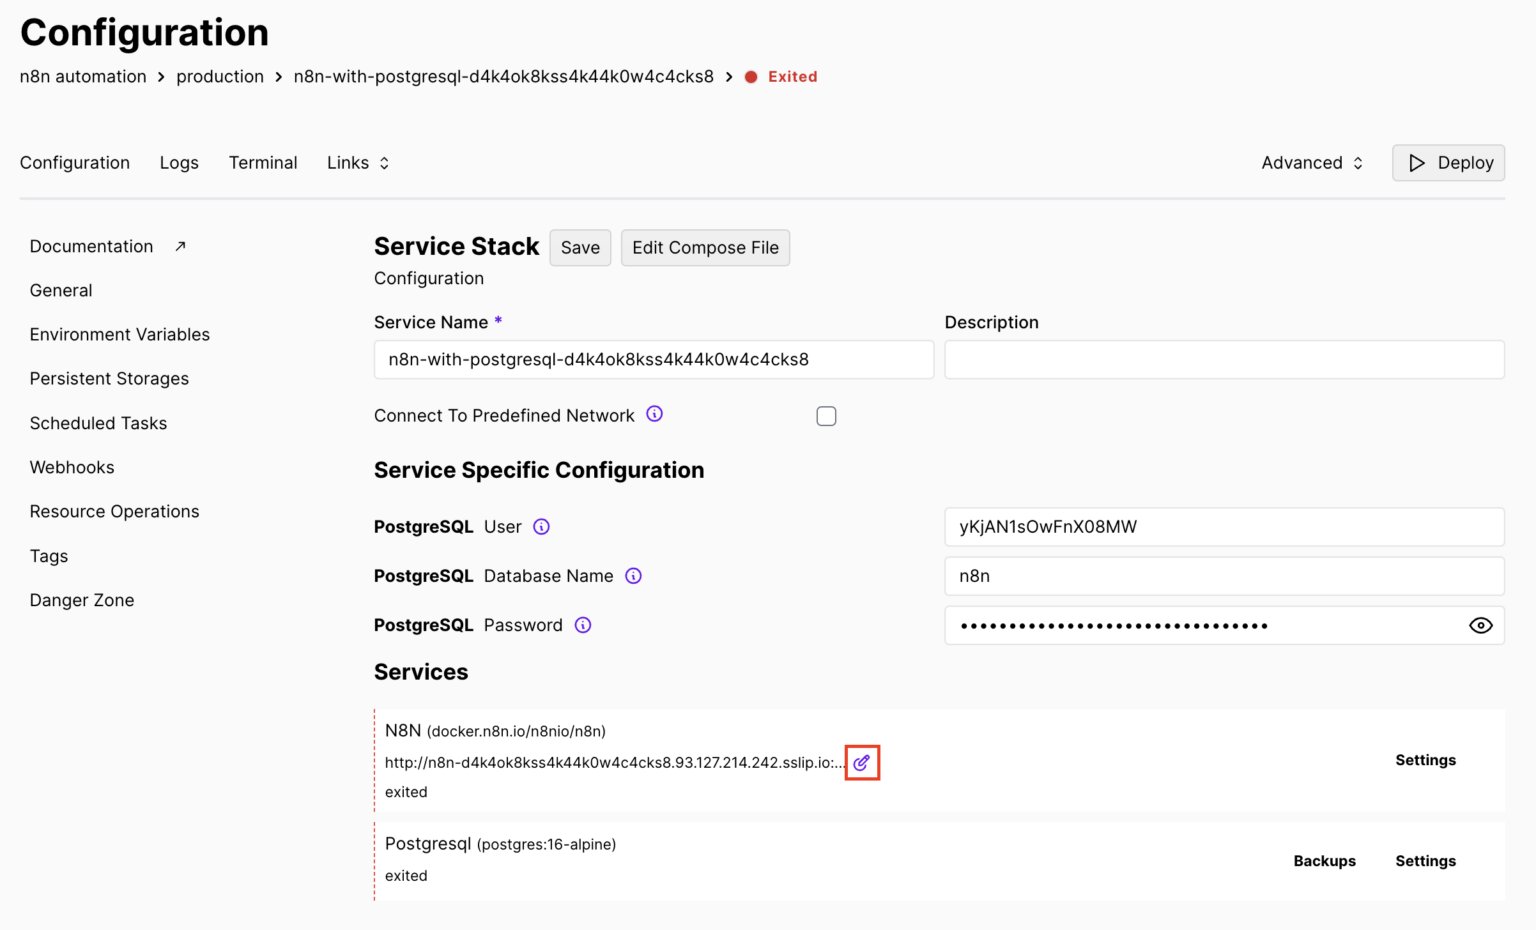Click the PostgreSQL Password info icon

[x=583, y=625]
